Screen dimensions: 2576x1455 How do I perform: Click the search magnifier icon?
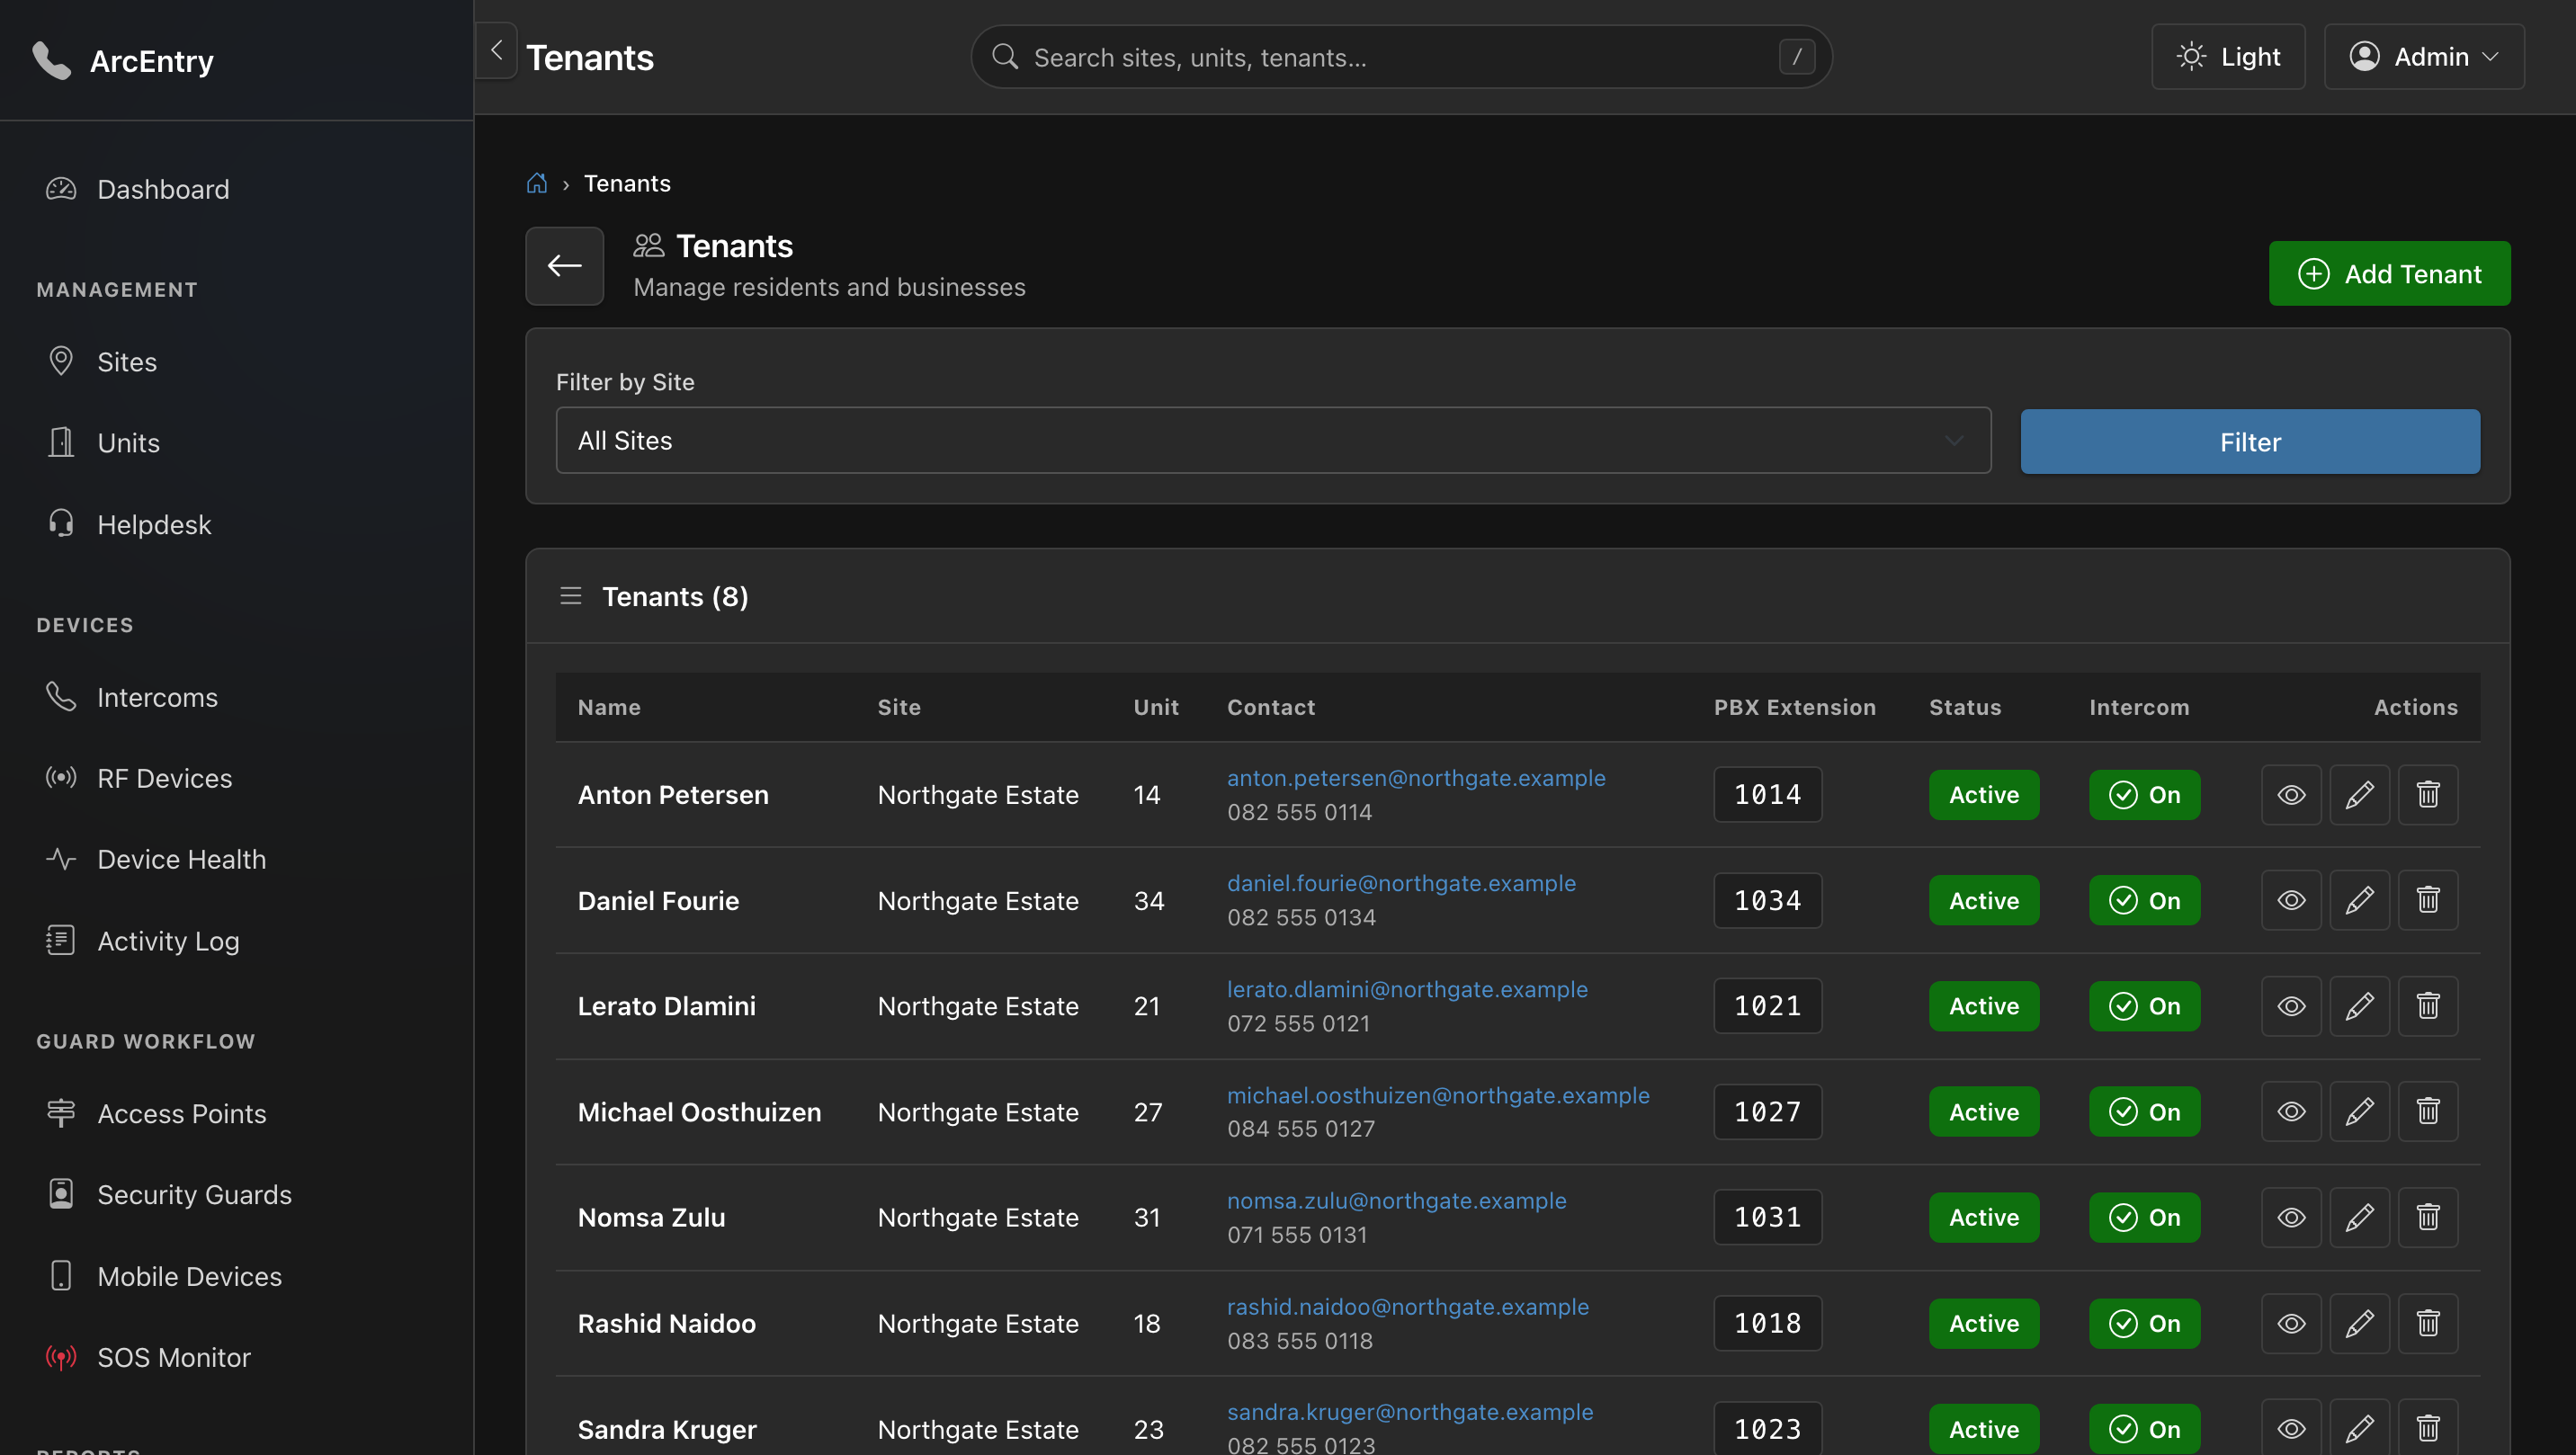pyautogui.click(x=1005, y=57)
